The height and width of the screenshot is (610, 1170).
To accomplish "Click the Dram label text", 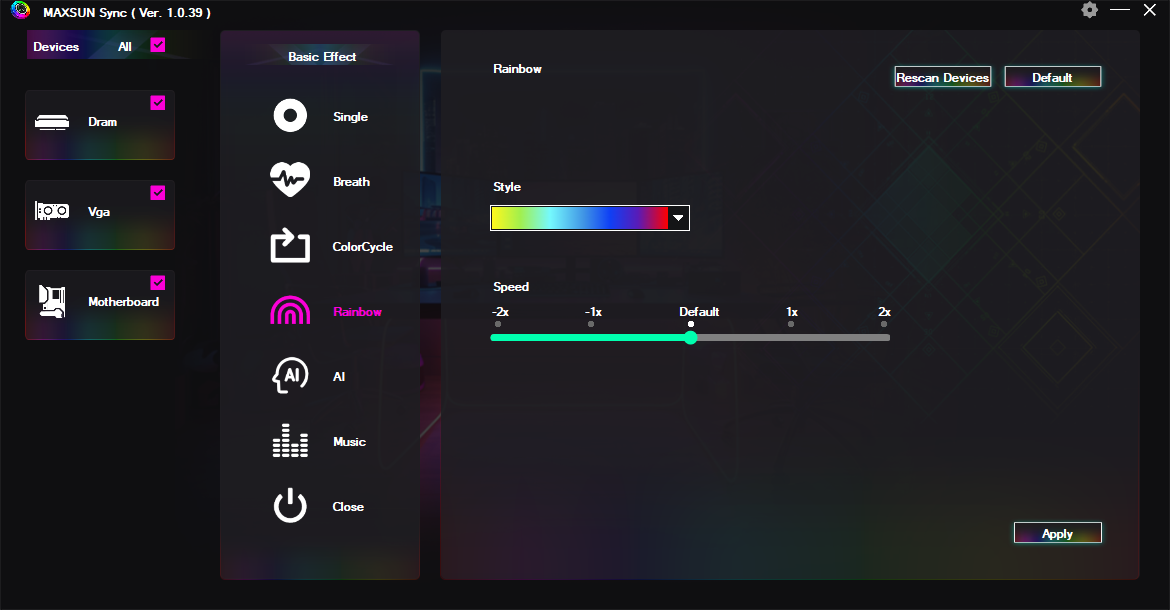I will tap(102, 122).
